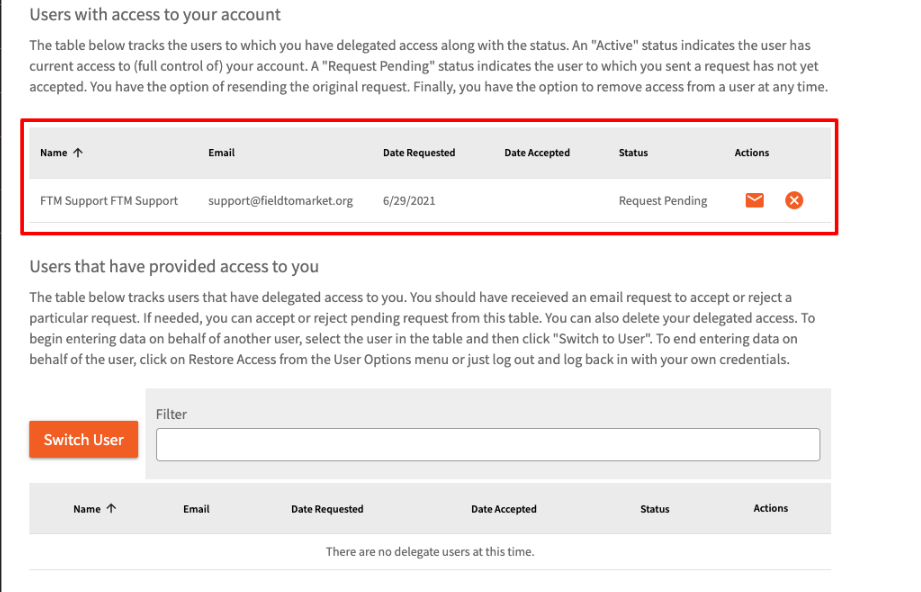This screenshot has width=921, height=592.
Task: Click Actions header in Users with access table
Action: (x=751, y=153)
